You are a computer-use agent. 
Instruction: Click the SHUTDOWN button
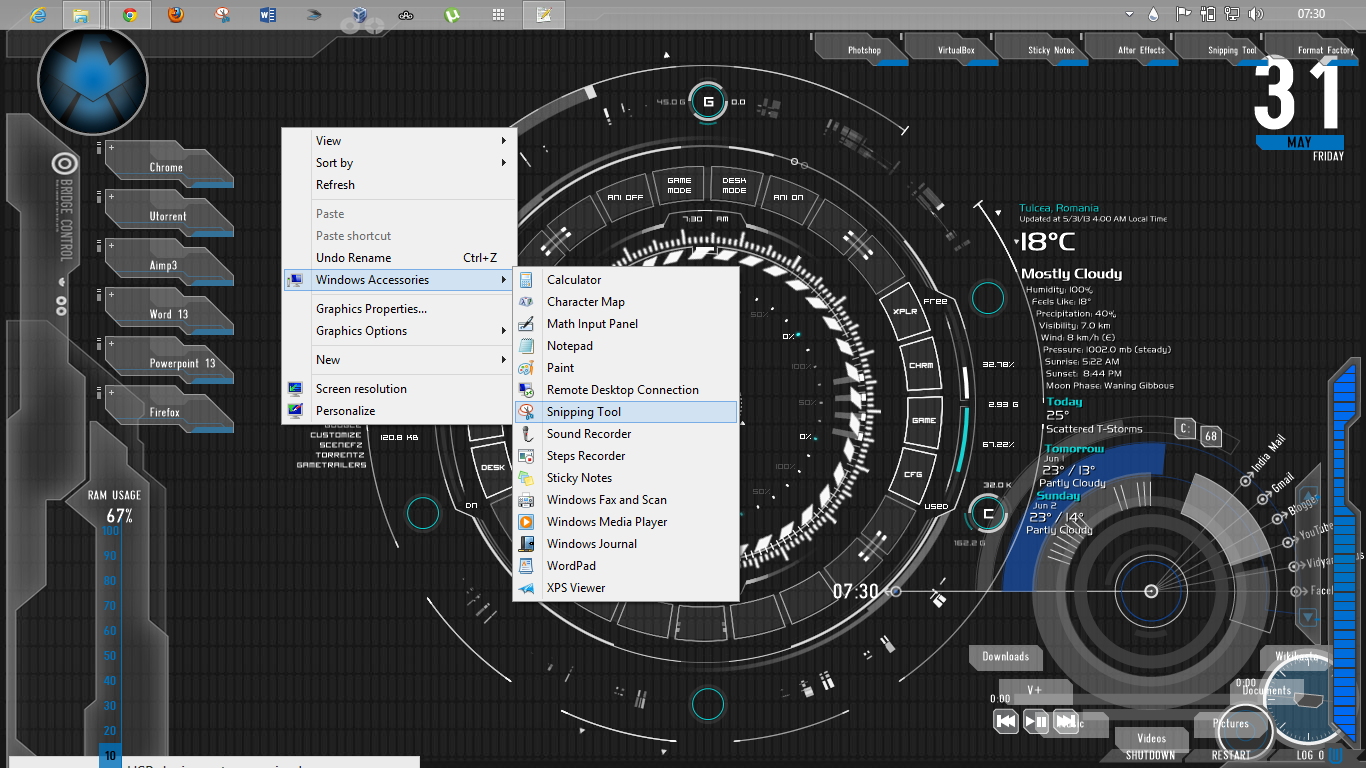(1150, 755)
